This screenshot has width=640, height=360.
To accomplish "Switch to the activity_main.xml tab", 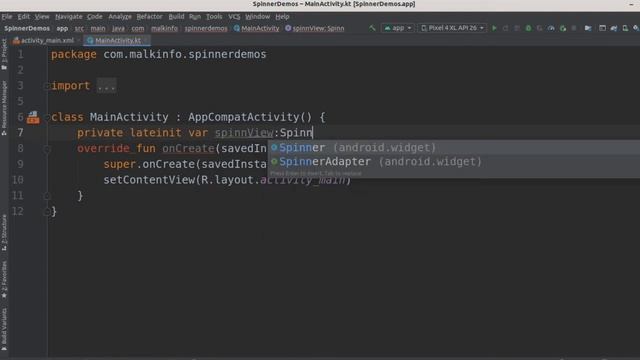I will [46, 40].
